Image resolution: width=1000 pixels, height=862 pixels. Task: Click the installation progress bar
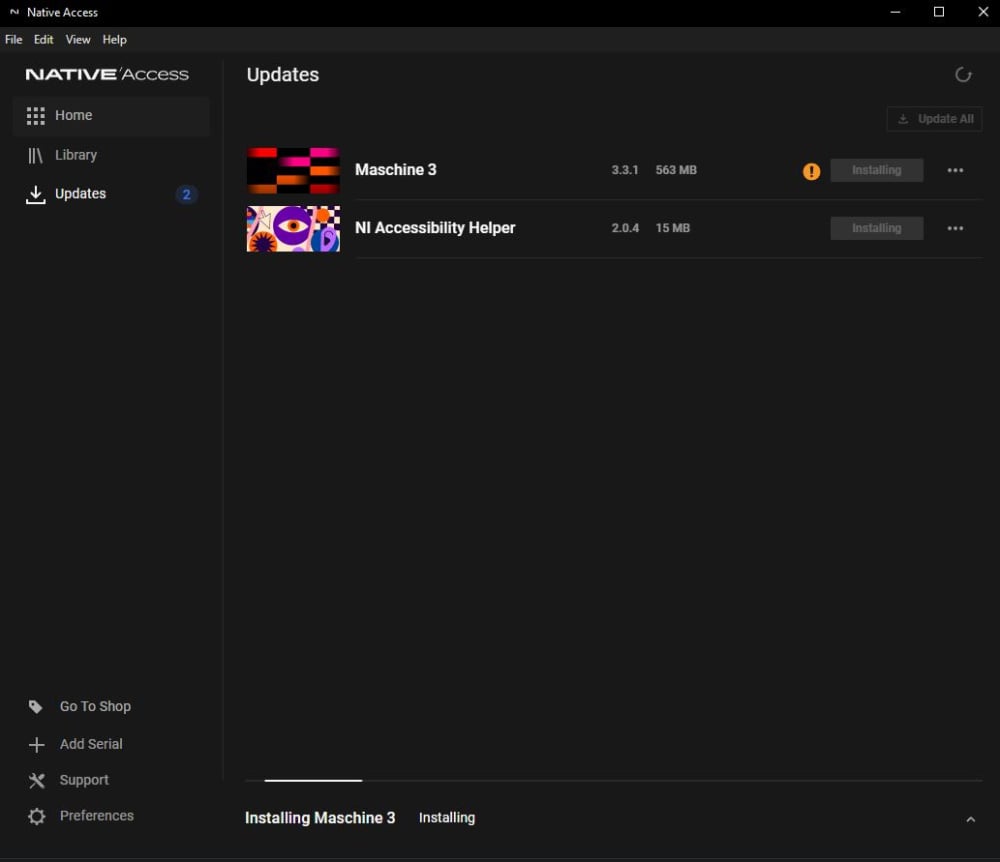[614, 780]
